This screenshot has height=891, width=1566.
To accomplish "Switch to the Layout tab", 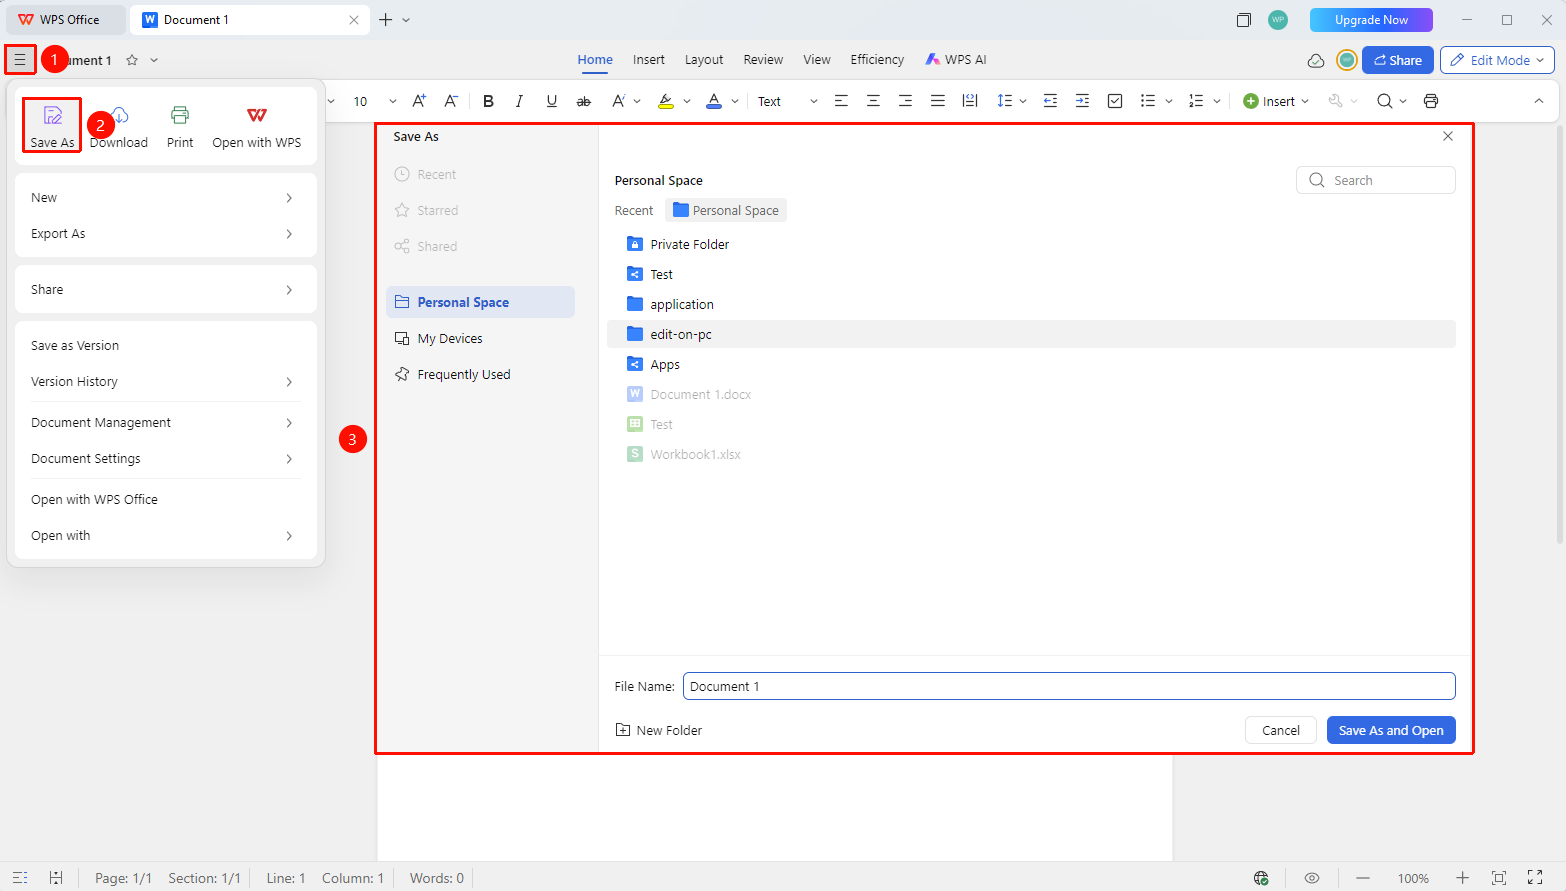I will [704, 60].
